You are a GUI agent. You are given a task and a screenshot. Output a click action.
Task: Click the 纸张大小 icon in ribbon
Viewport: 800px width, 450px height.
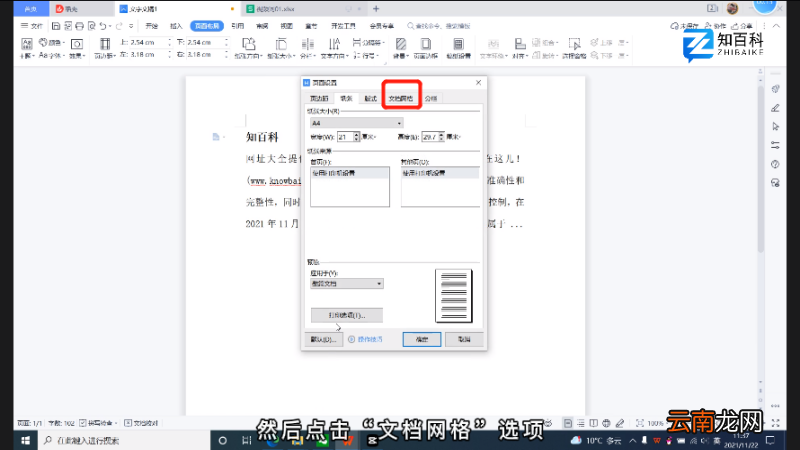281,48
